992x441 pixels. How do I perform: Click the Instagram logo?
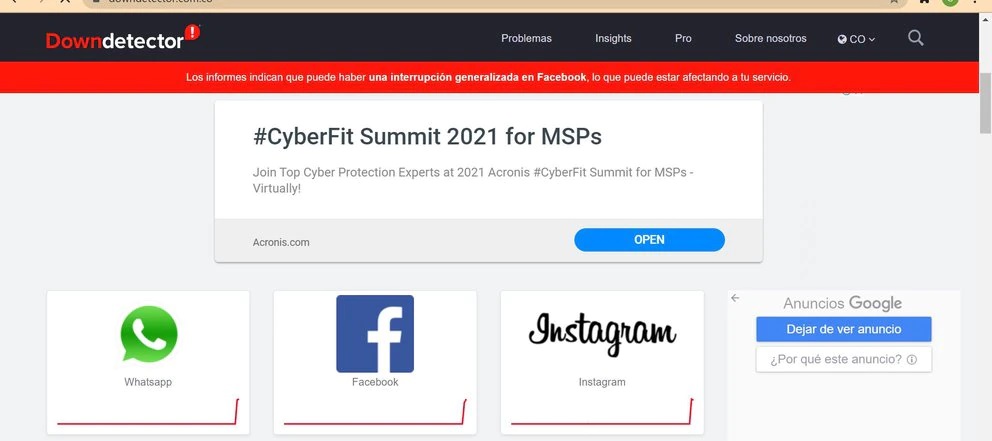602,334
